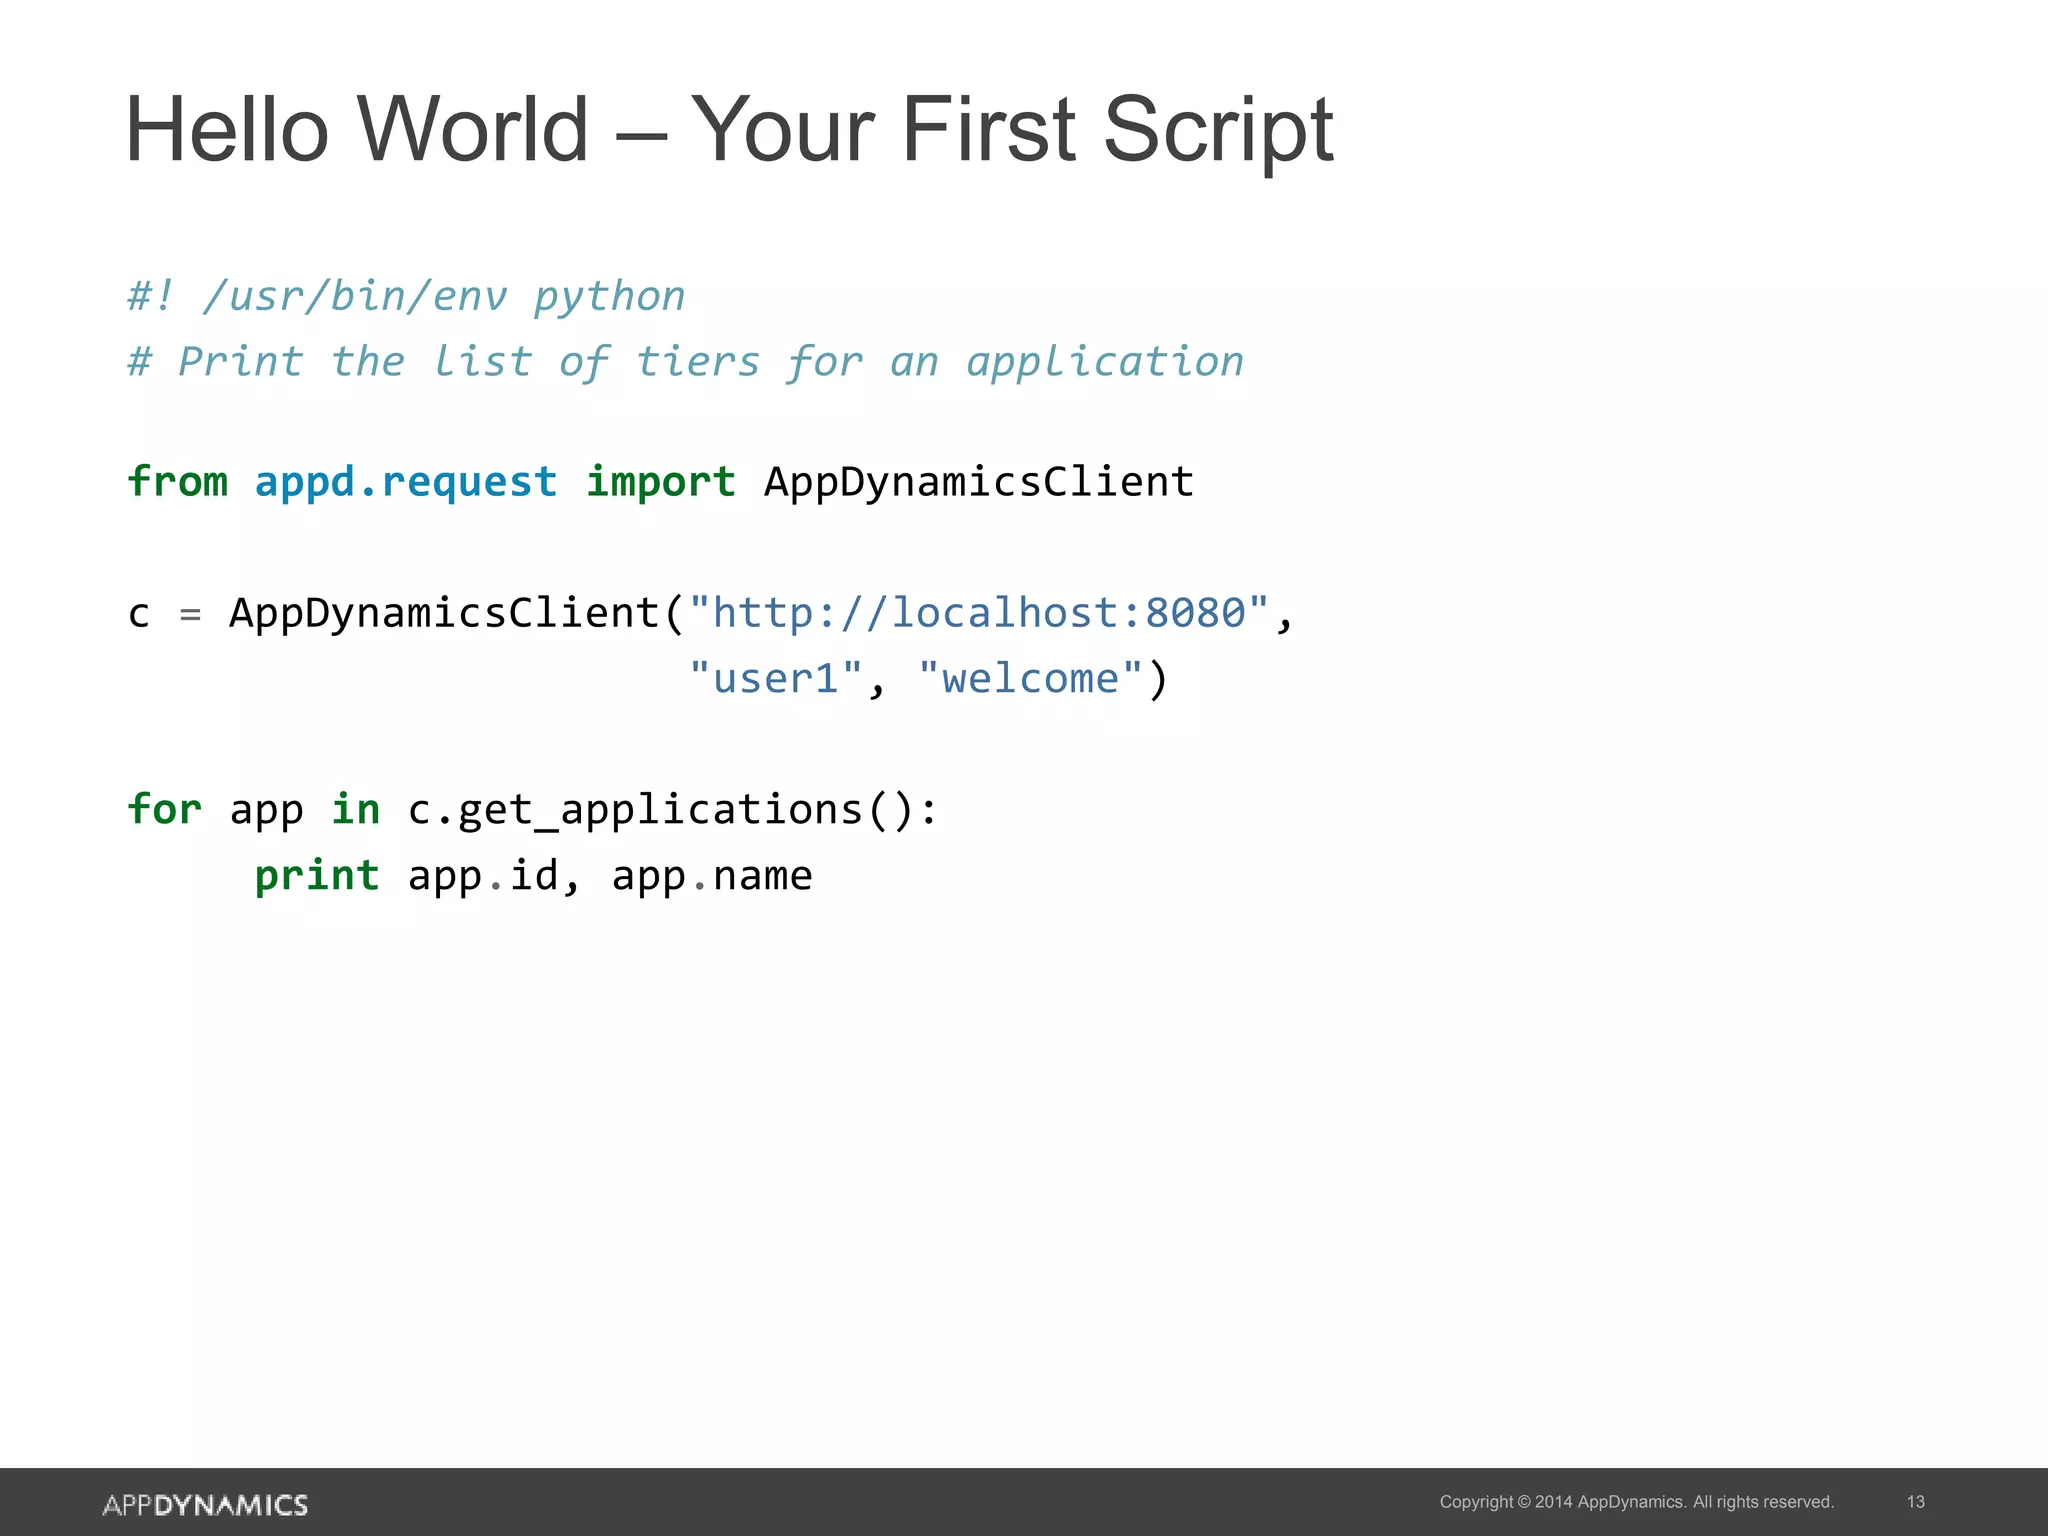Click the module name 'appd.request'
The image size is (2048, 1536).
click(x=406, y=483)
